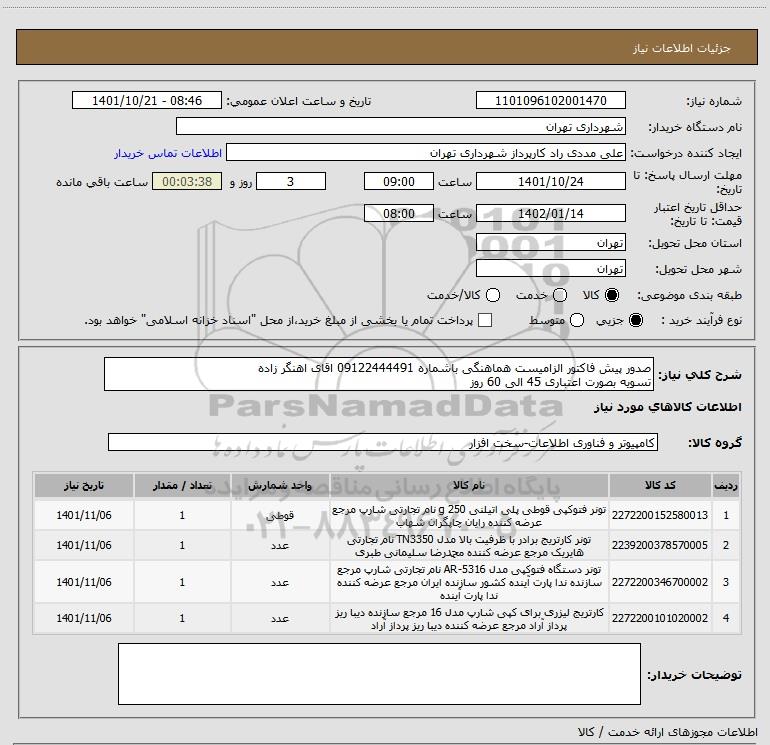Click the buyer organization field شهرداری تهران

point(401,127)
